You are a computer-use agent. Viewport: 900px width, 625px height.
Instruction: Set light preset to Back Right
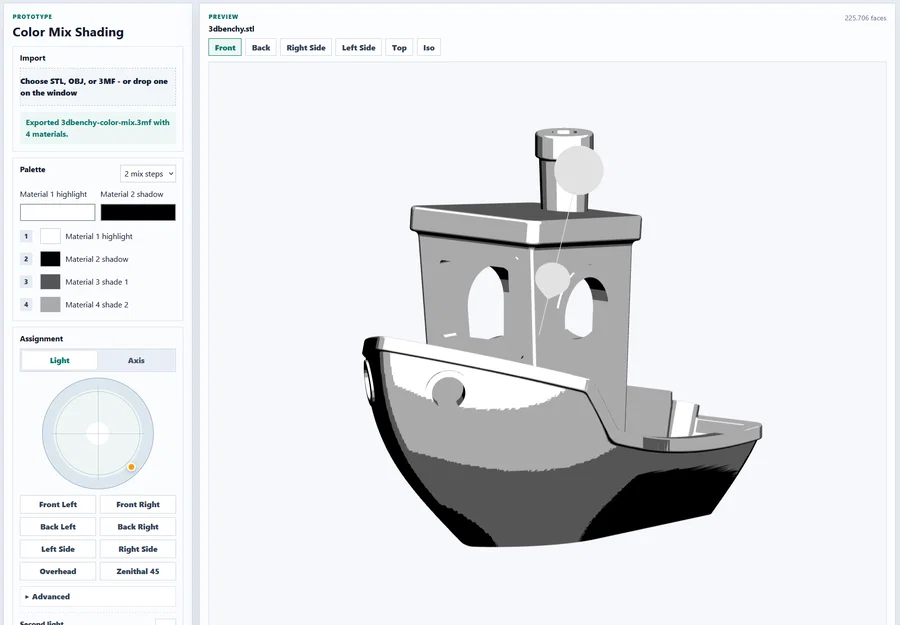click(138, 527)
